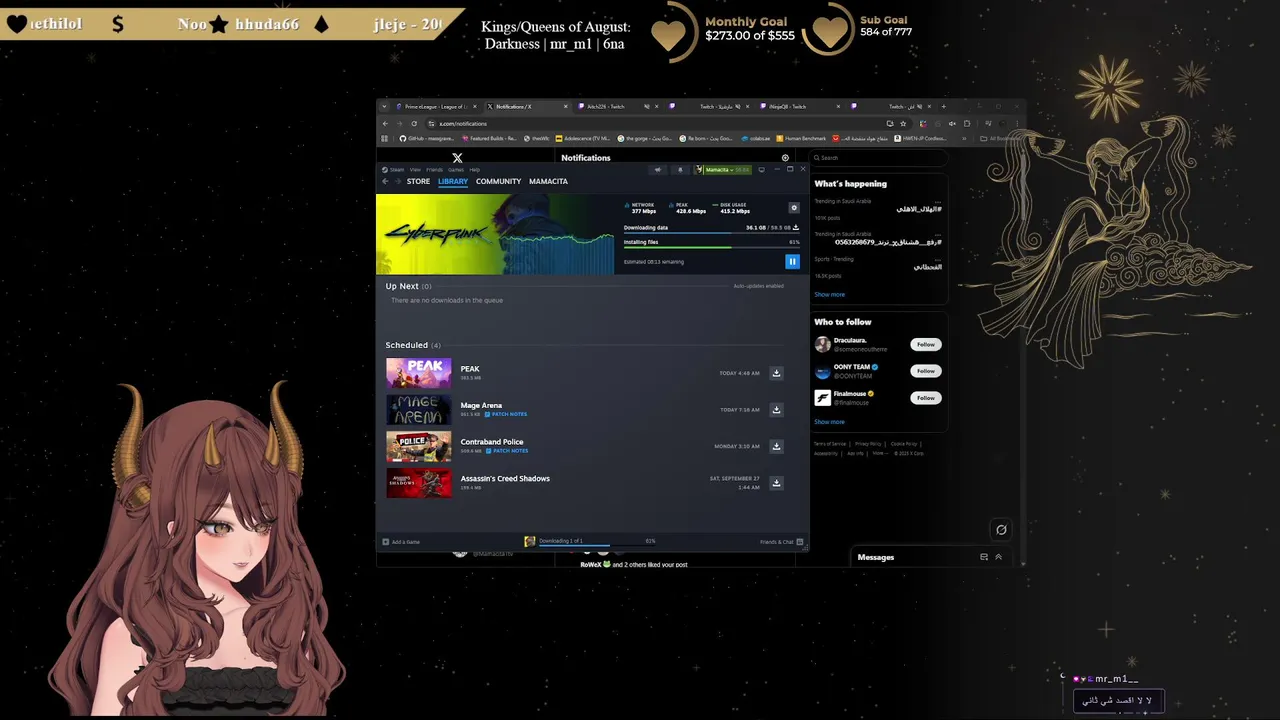Click Show more under Who to follow
The image size is (1280, 720).
[829, 422]
